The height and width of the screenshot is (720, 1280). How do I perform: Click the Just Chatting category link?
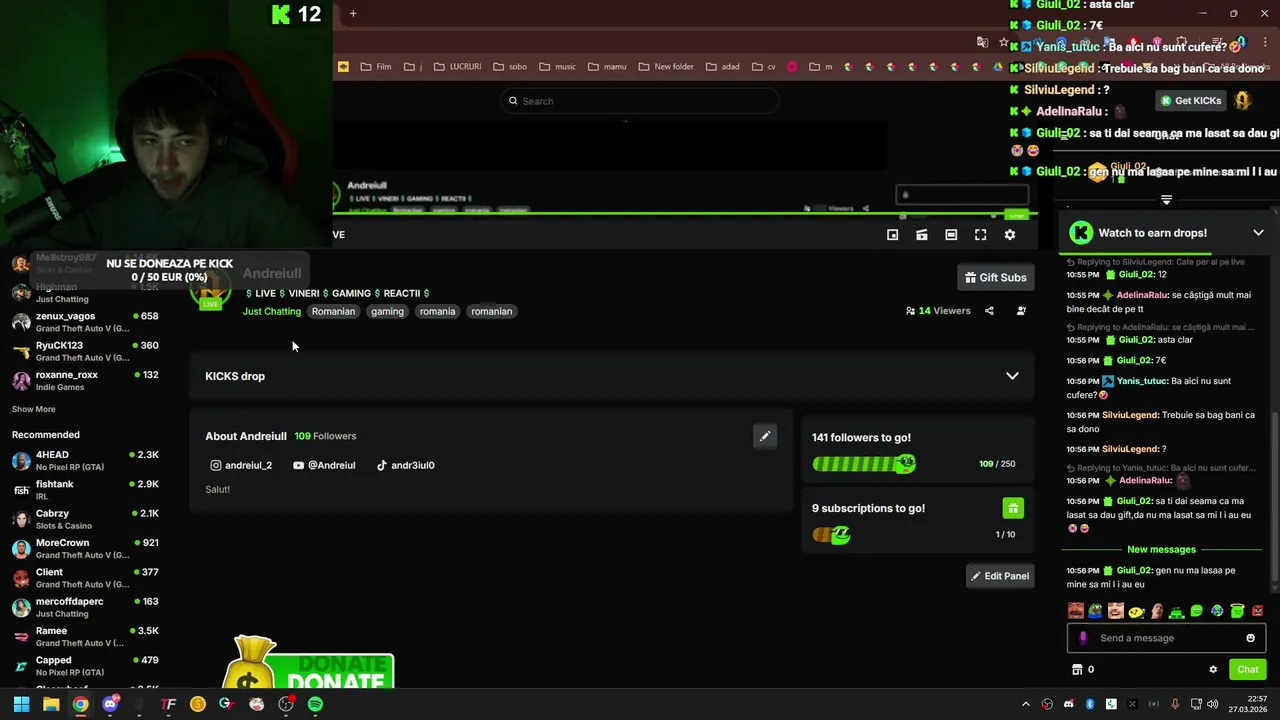click(x=272, y=311)
